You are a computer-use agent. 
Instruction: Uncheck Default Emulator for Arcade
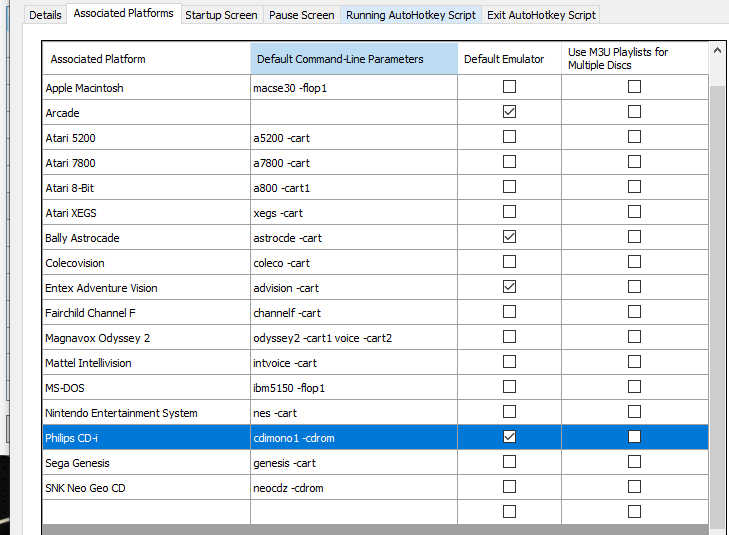point(510,112)
